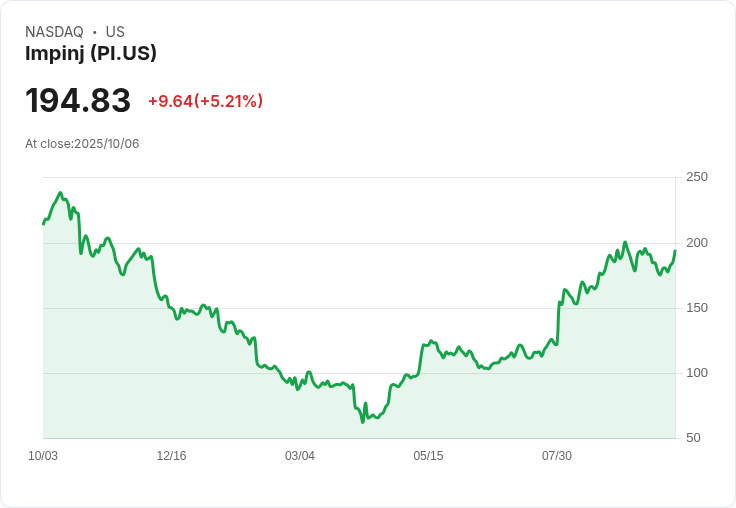Select the 03/04 date axis label
Screen dimensions: 736x508
click(300, 456)
